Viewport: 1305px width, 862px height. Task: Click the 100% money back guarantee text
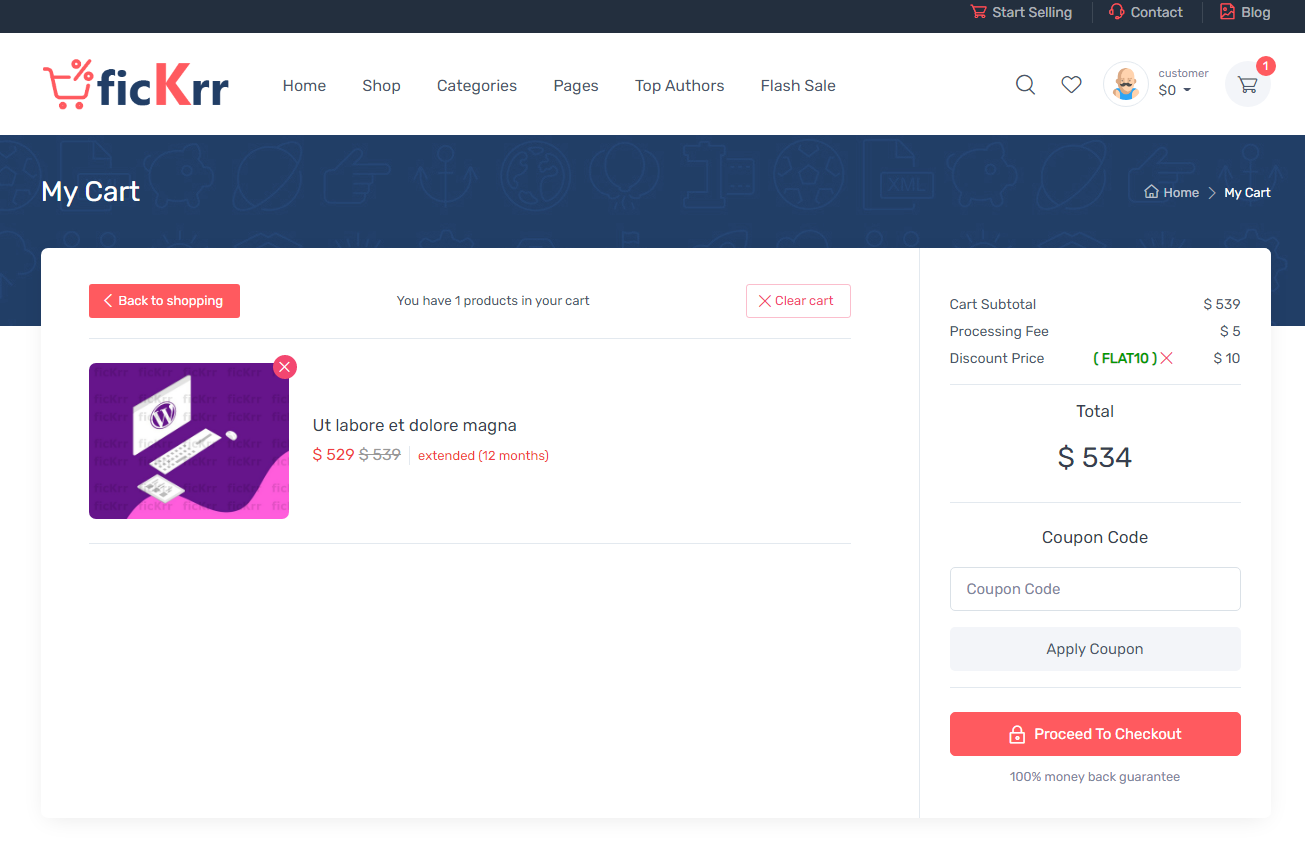pyautogui.click(x=1095, y=777)
